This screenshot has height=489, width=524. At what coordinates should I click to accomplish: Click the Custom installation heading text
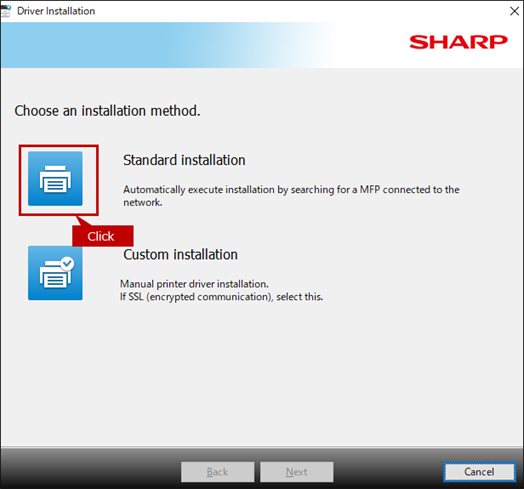pos(180,255)
